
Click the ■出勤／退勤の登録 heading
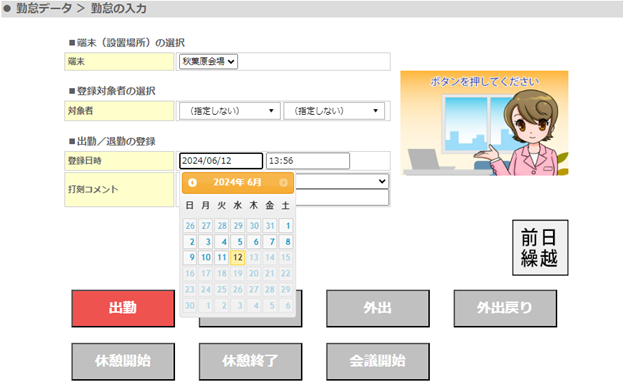112,141
